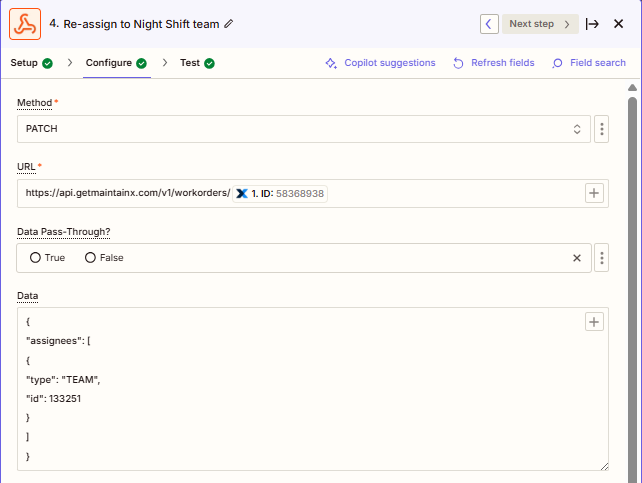Open Copilot suggestions
The image size is (642, 483).
click(380, 63)
